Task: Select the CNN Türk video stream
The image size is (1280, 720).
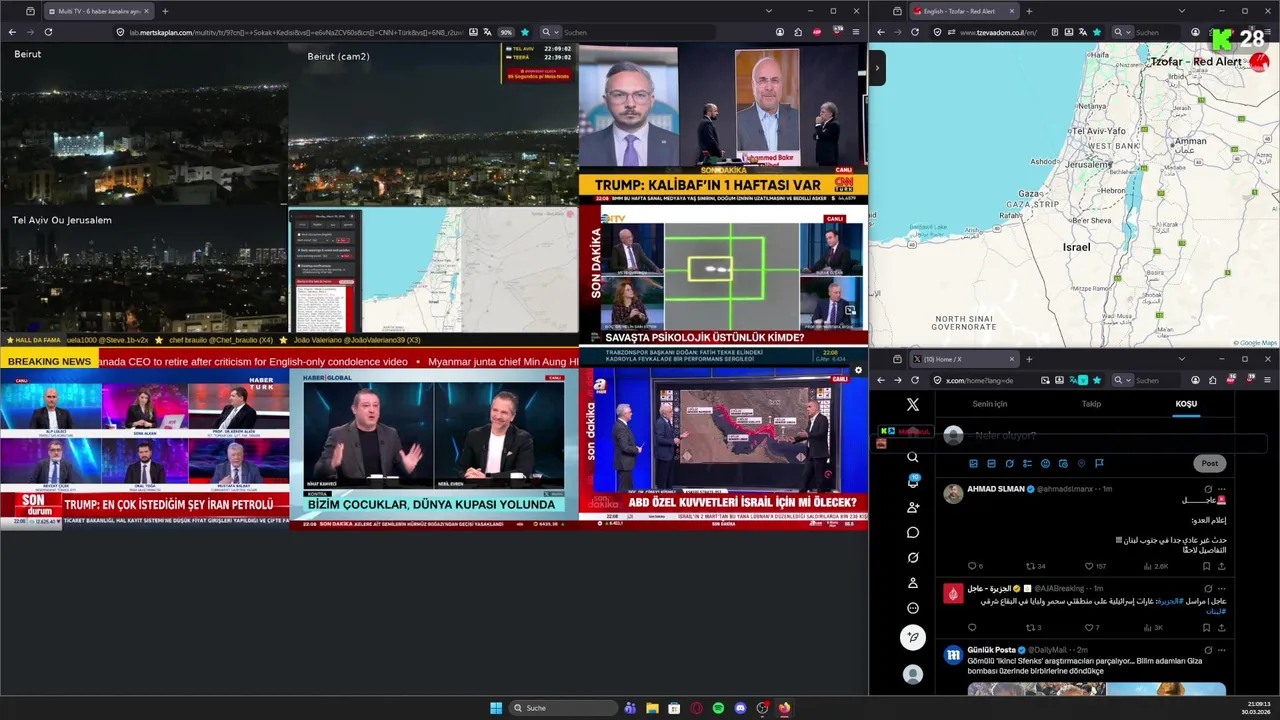Action: coord(723,124)
